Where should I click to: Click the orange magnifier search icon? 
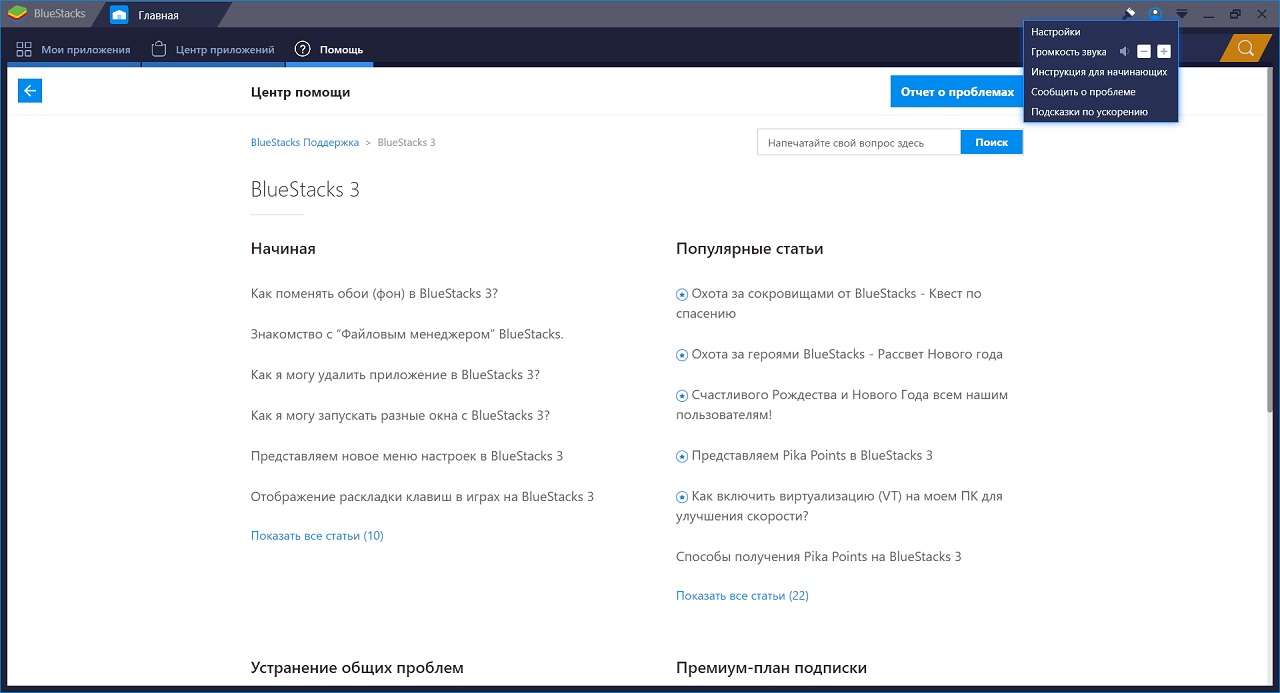[x=1245, y=49]
